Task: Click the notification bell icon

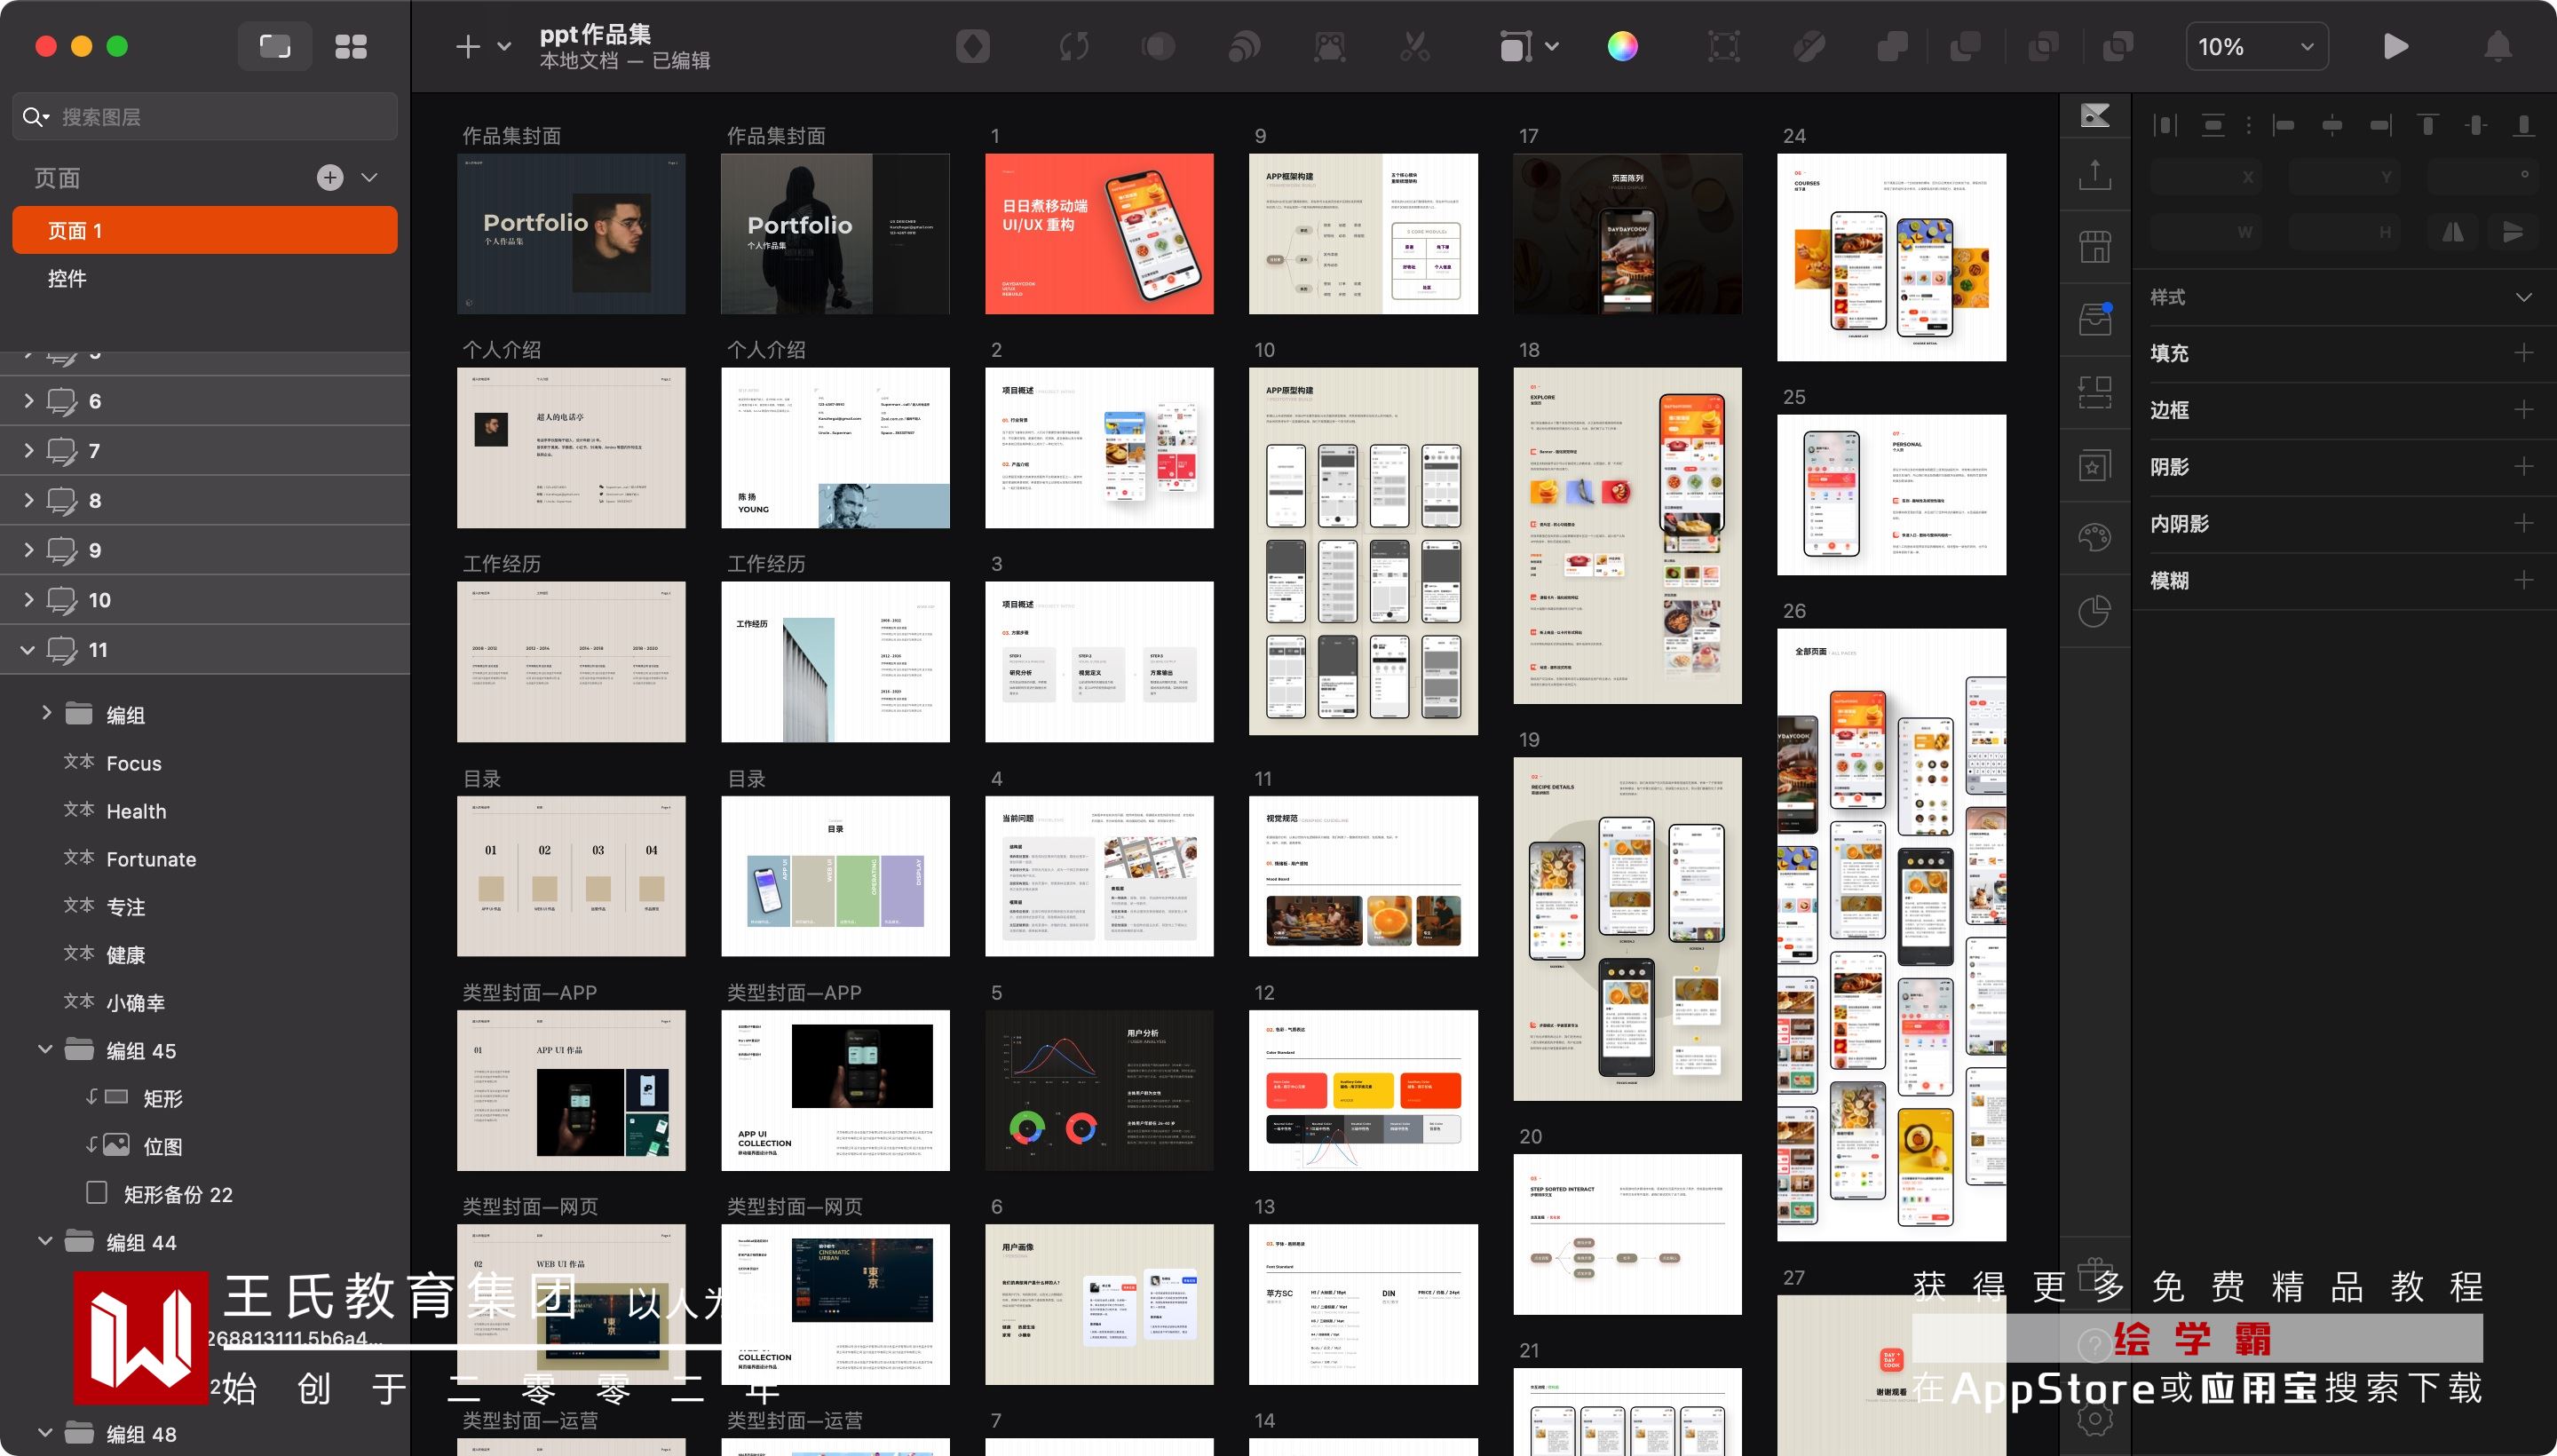Action: [x=2497, y=47]
